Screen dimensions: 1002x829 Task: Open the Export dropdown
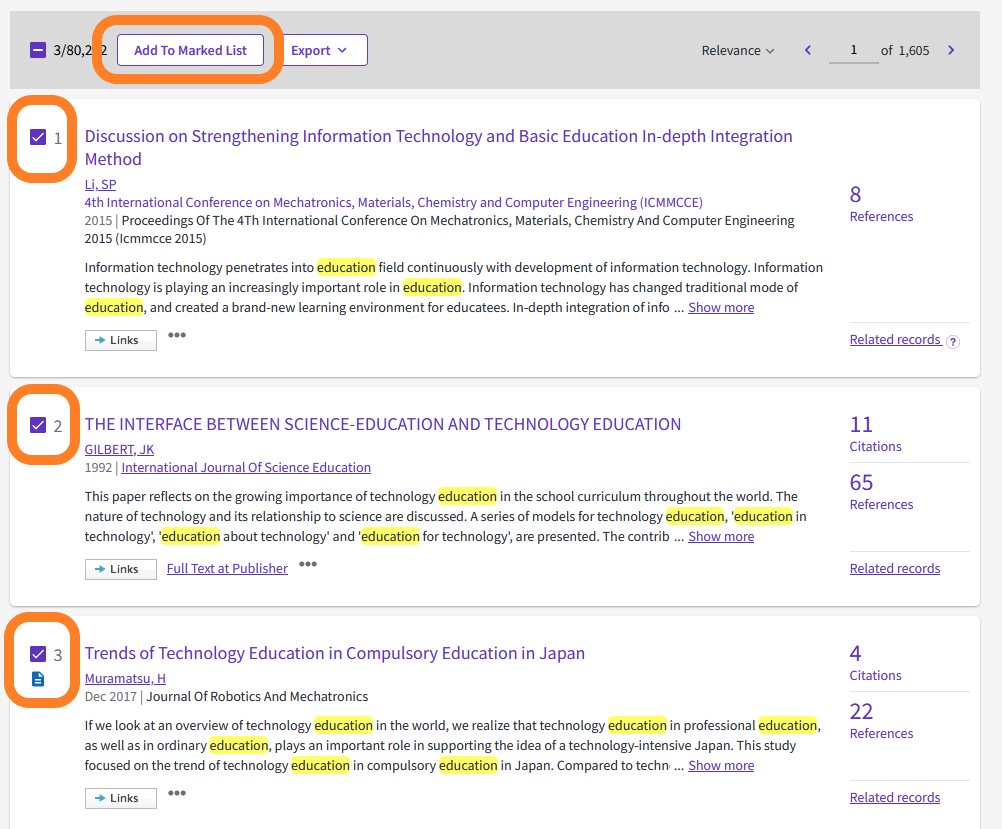(x=323, y=50)
